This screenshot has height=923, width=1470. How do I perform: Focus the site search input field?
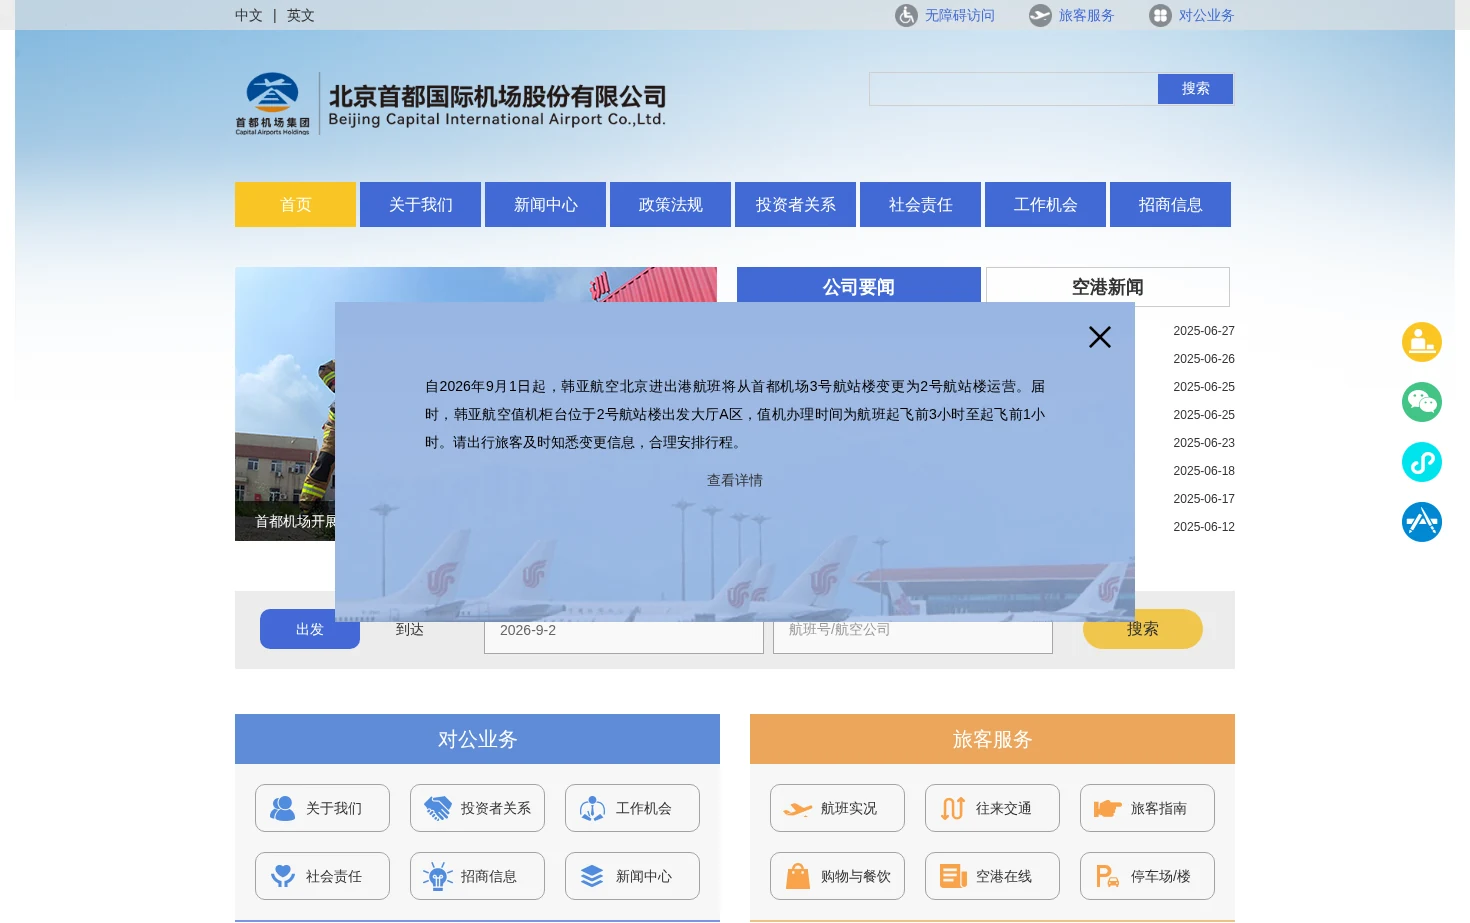click(x=1013, y=89)
